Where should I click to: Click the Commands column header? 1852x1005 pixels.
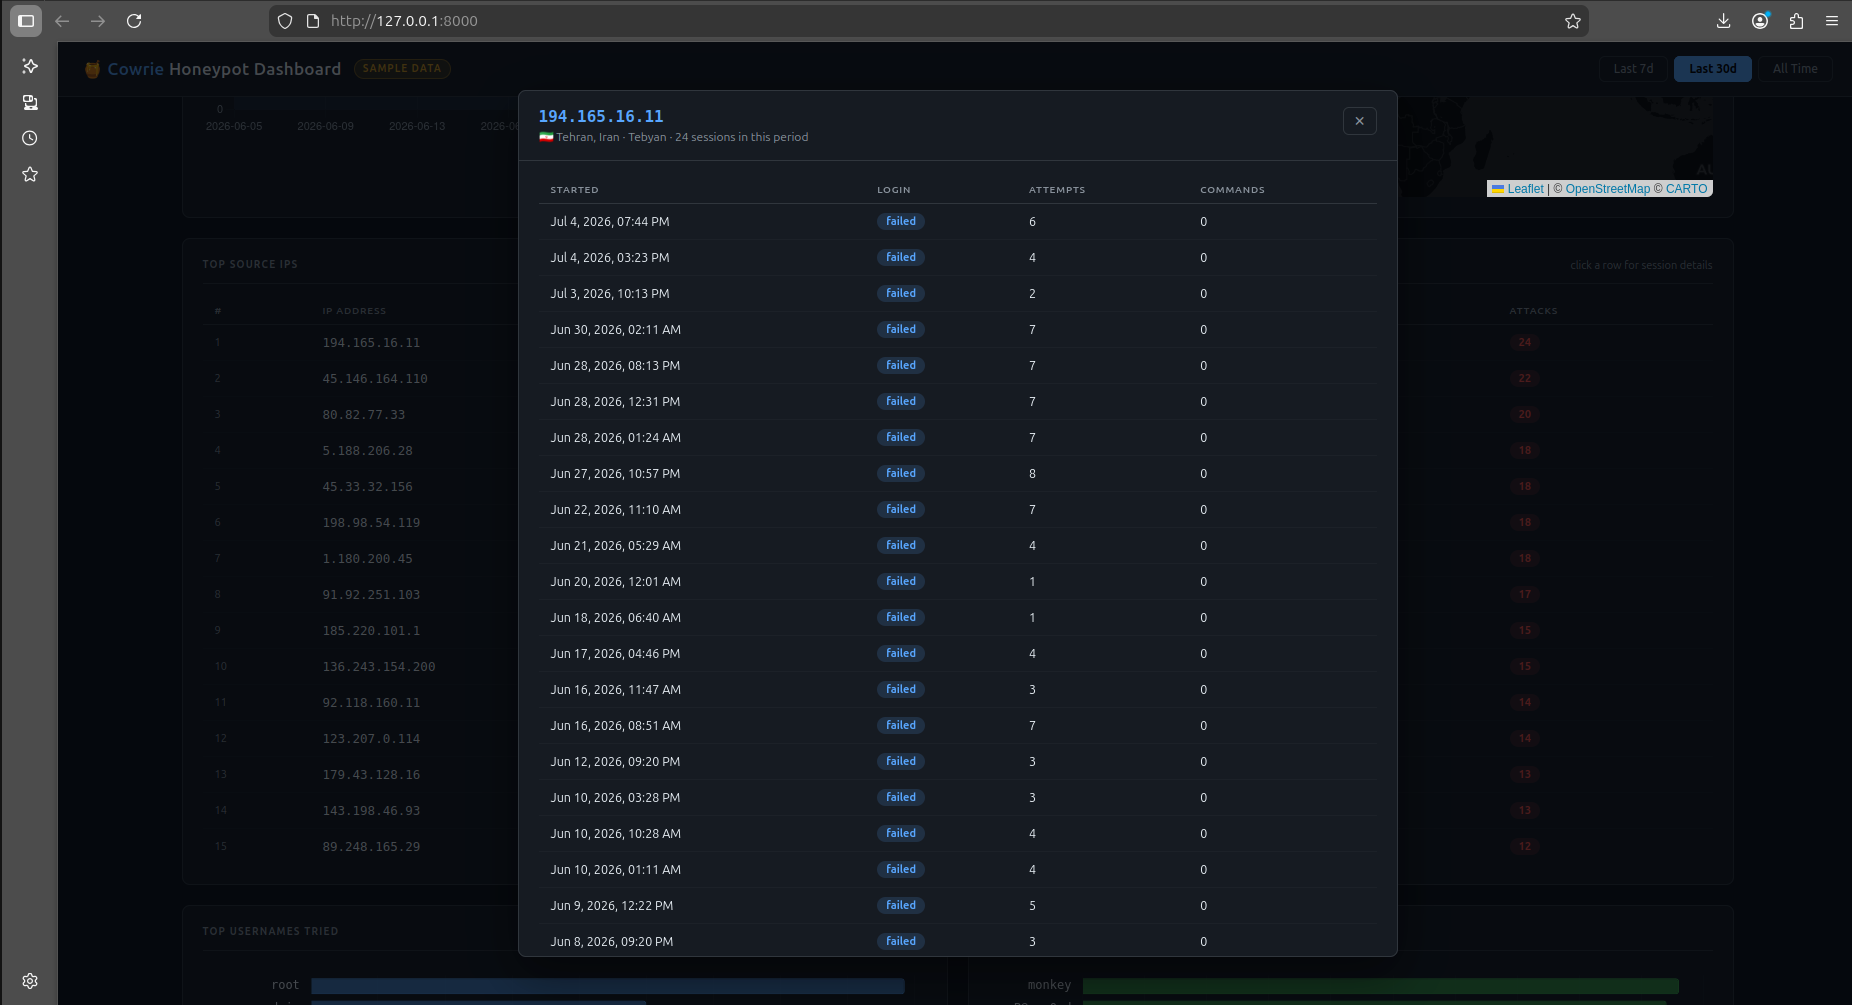1232,190
